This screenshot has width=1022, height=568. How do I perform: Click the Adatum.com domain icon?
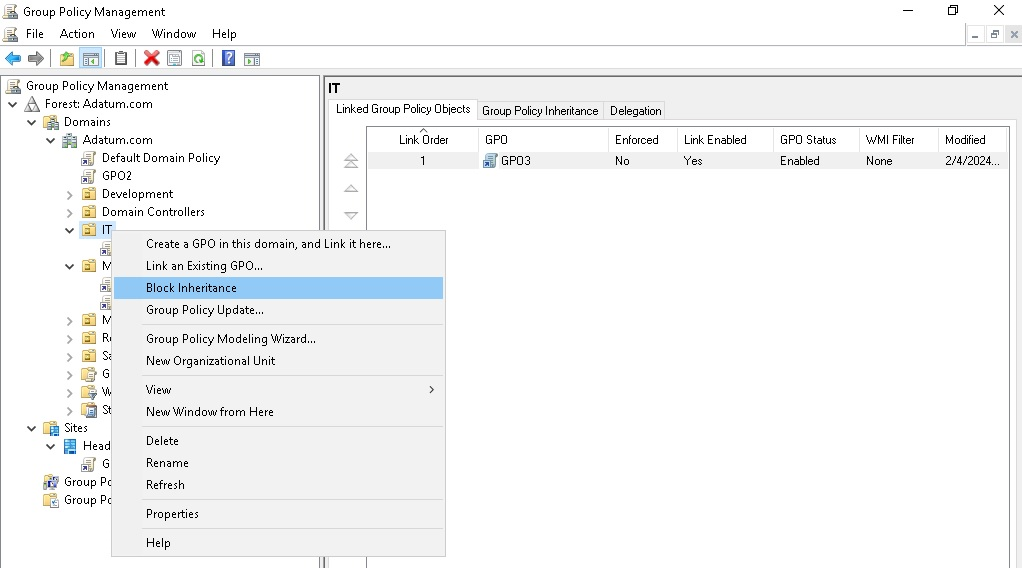[x=70, y=140]
